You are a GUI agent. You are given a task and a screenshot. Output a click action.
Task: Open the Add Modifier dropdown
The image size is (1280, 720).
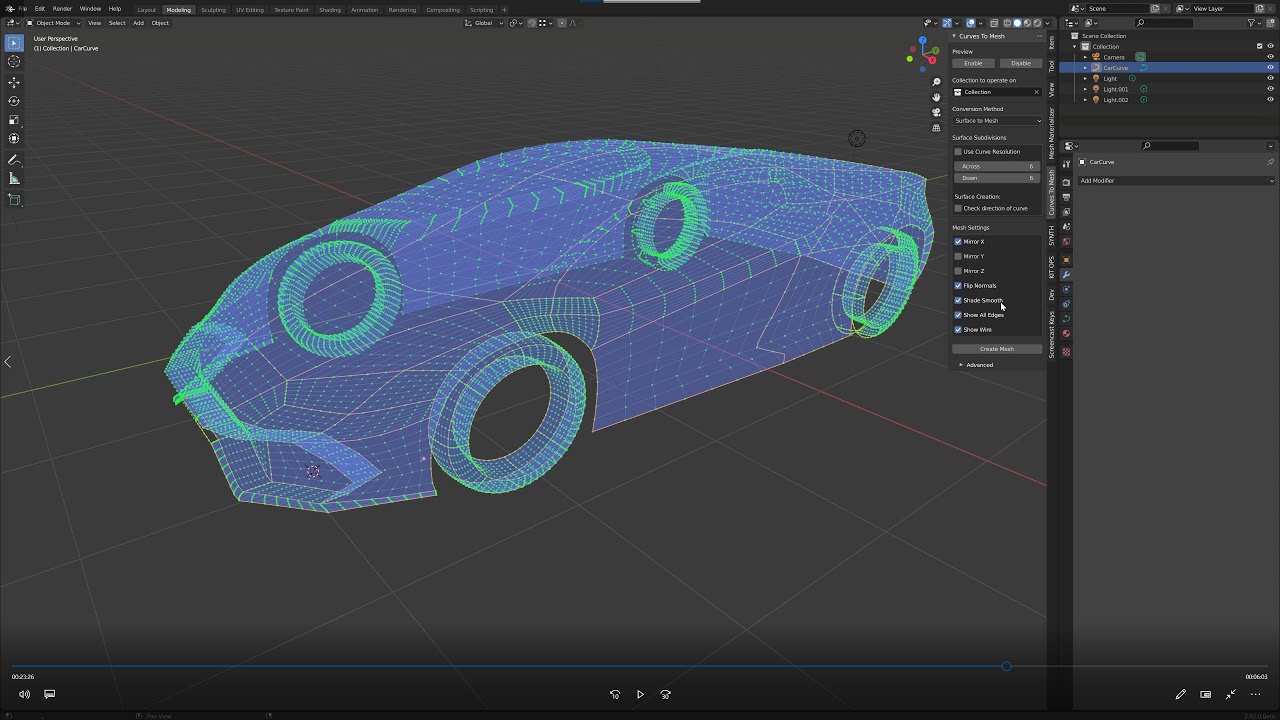[1176, 181]
